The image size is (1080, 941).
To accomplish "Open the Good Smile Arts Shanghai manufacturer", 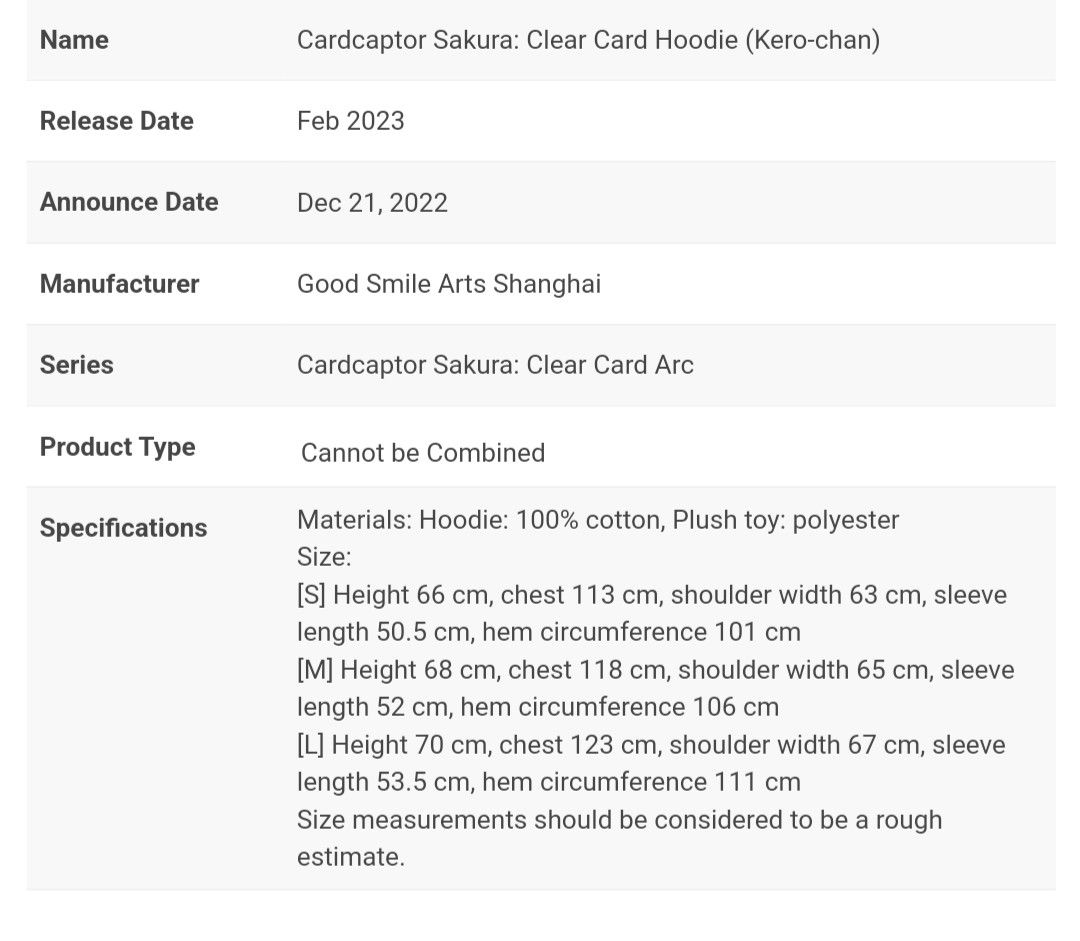I will [x=448, y=284].
